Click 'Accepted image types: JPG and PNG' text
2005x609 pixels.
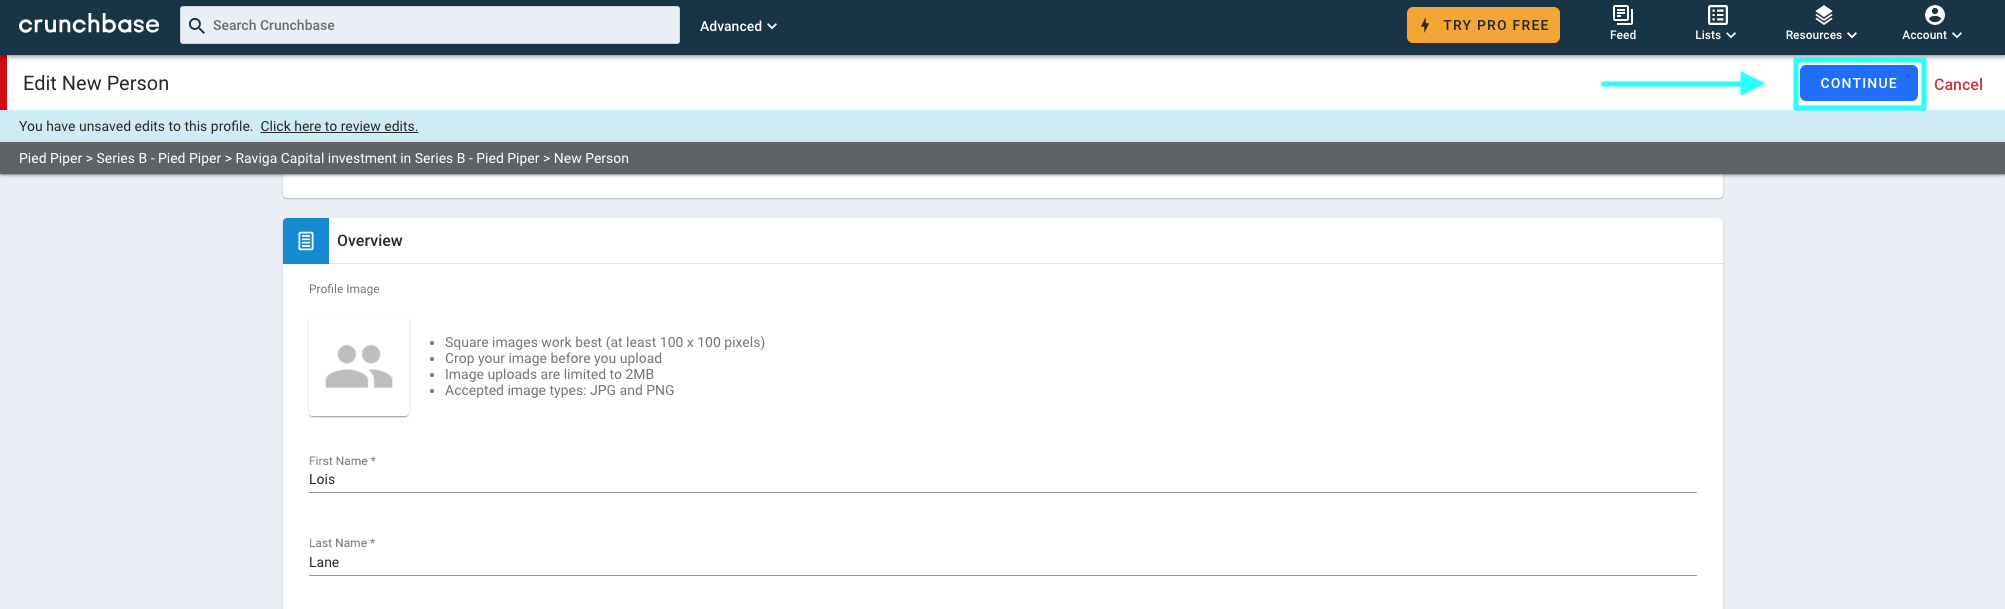point(560,390)
